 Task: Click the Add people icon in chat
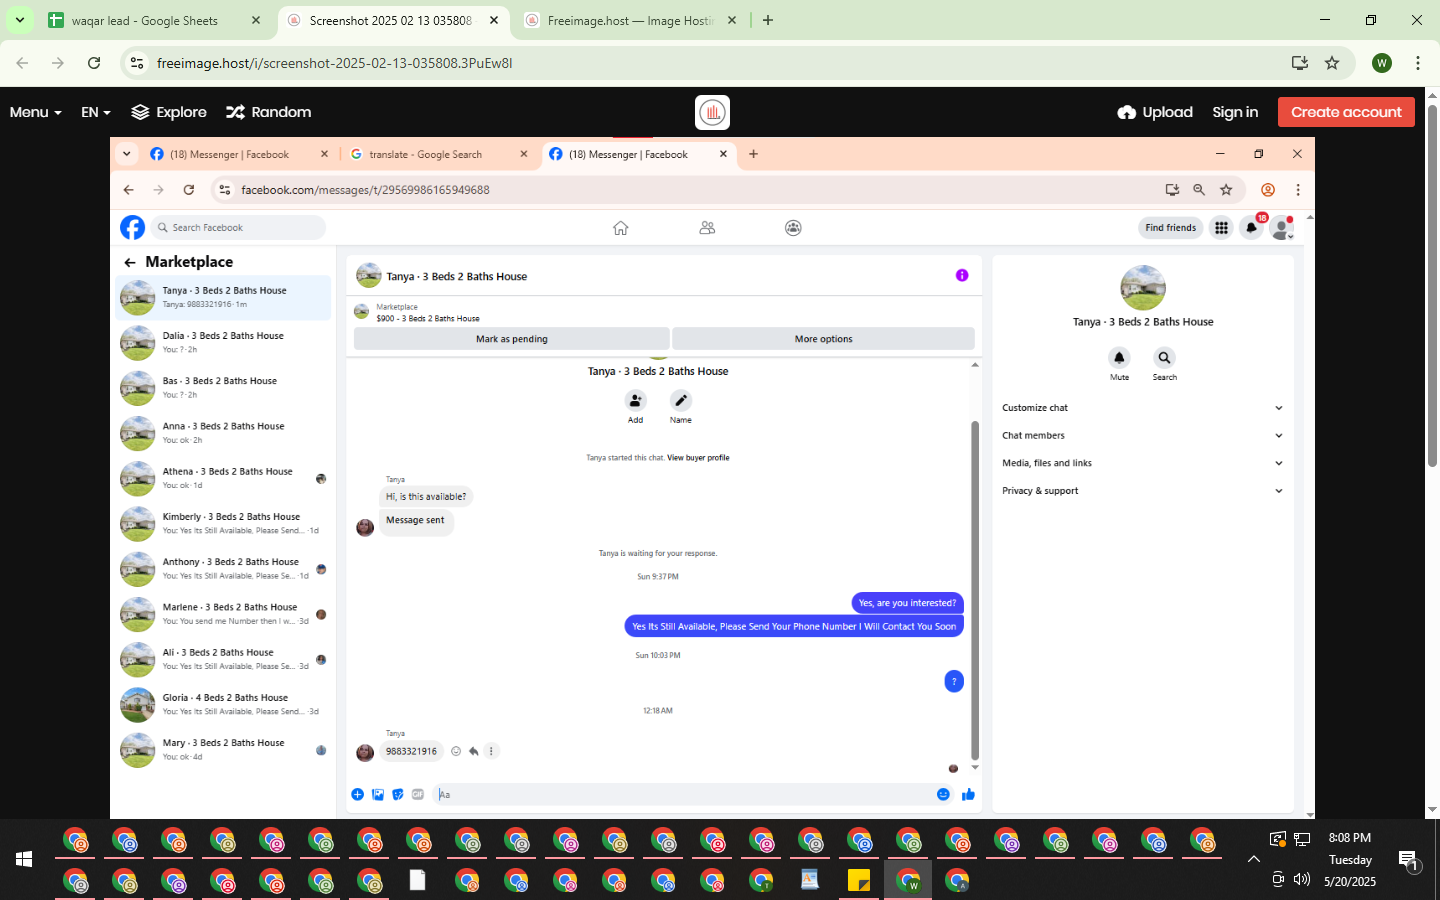tap(635, 400)
